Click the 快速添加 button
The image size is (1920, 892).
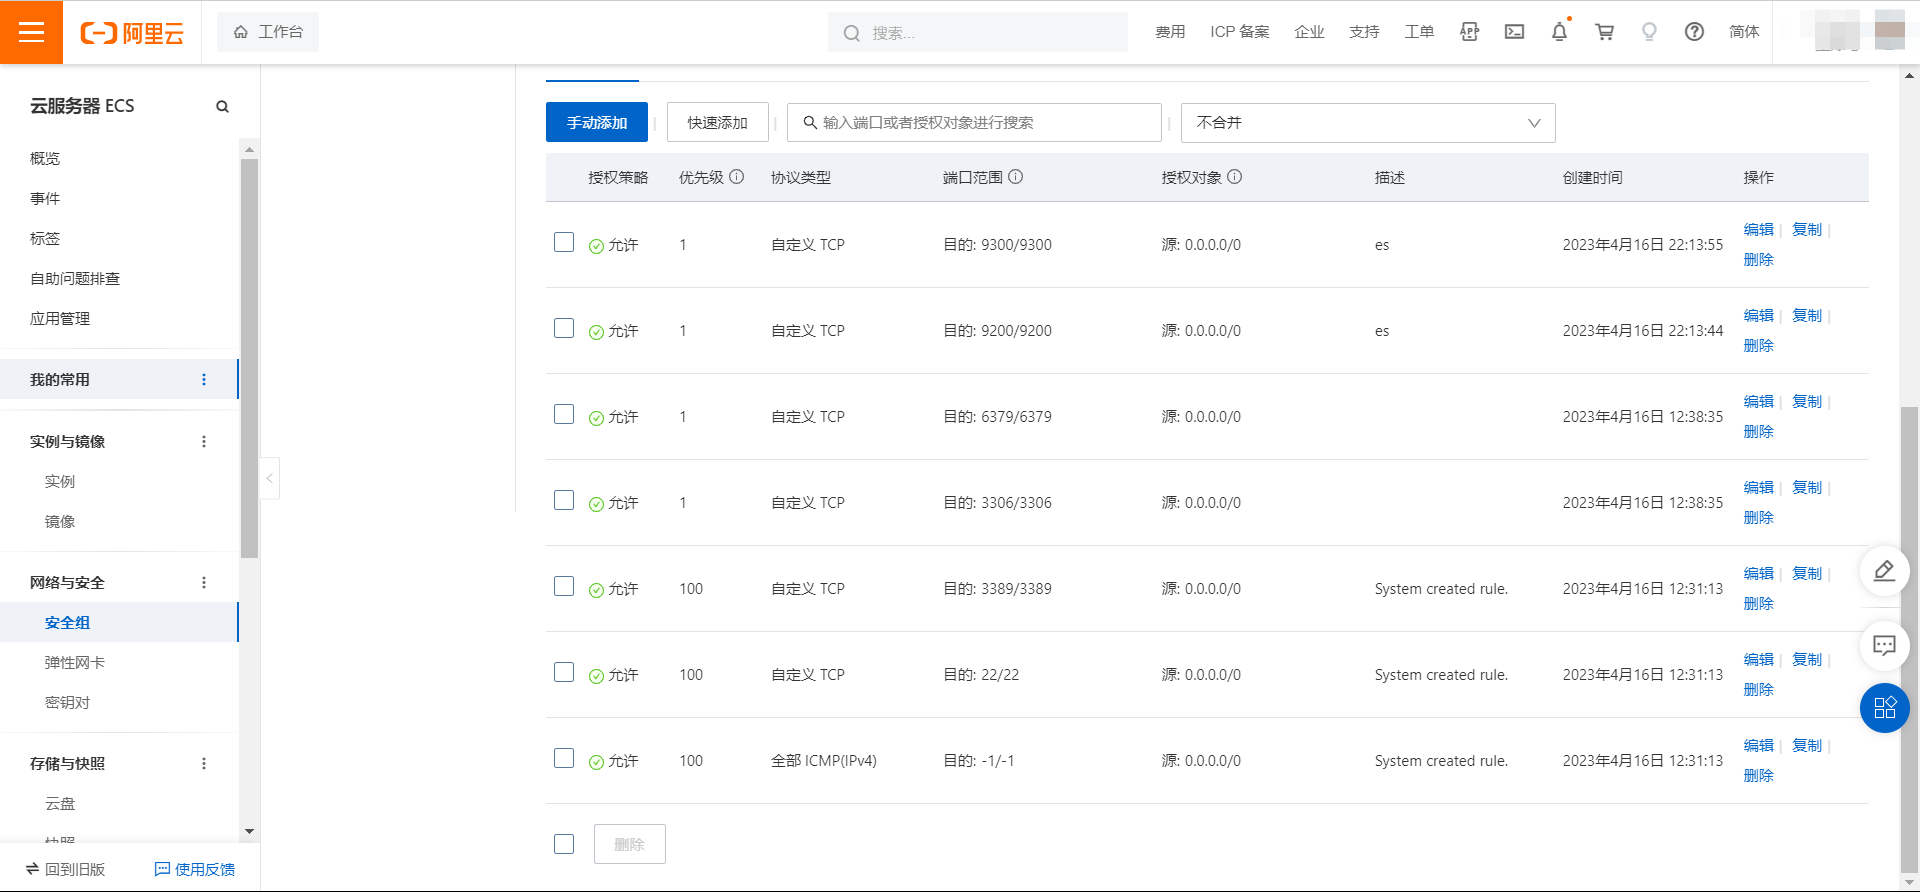pos(718,122)
